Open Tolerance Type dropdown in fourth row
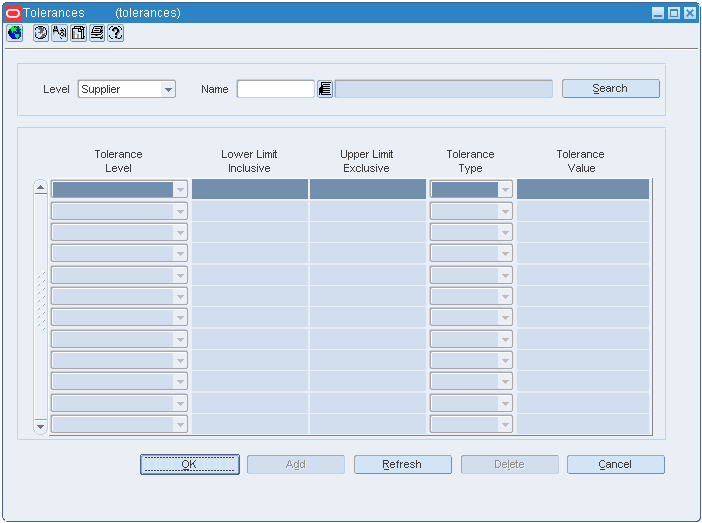 (x=471, y=253)
